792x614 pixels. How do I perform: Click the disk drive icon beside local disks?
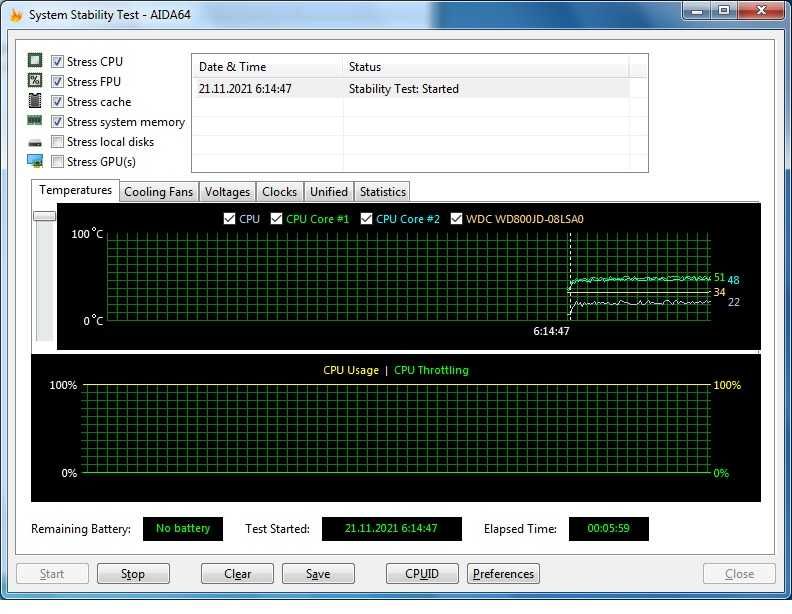[x=35, y=143]
